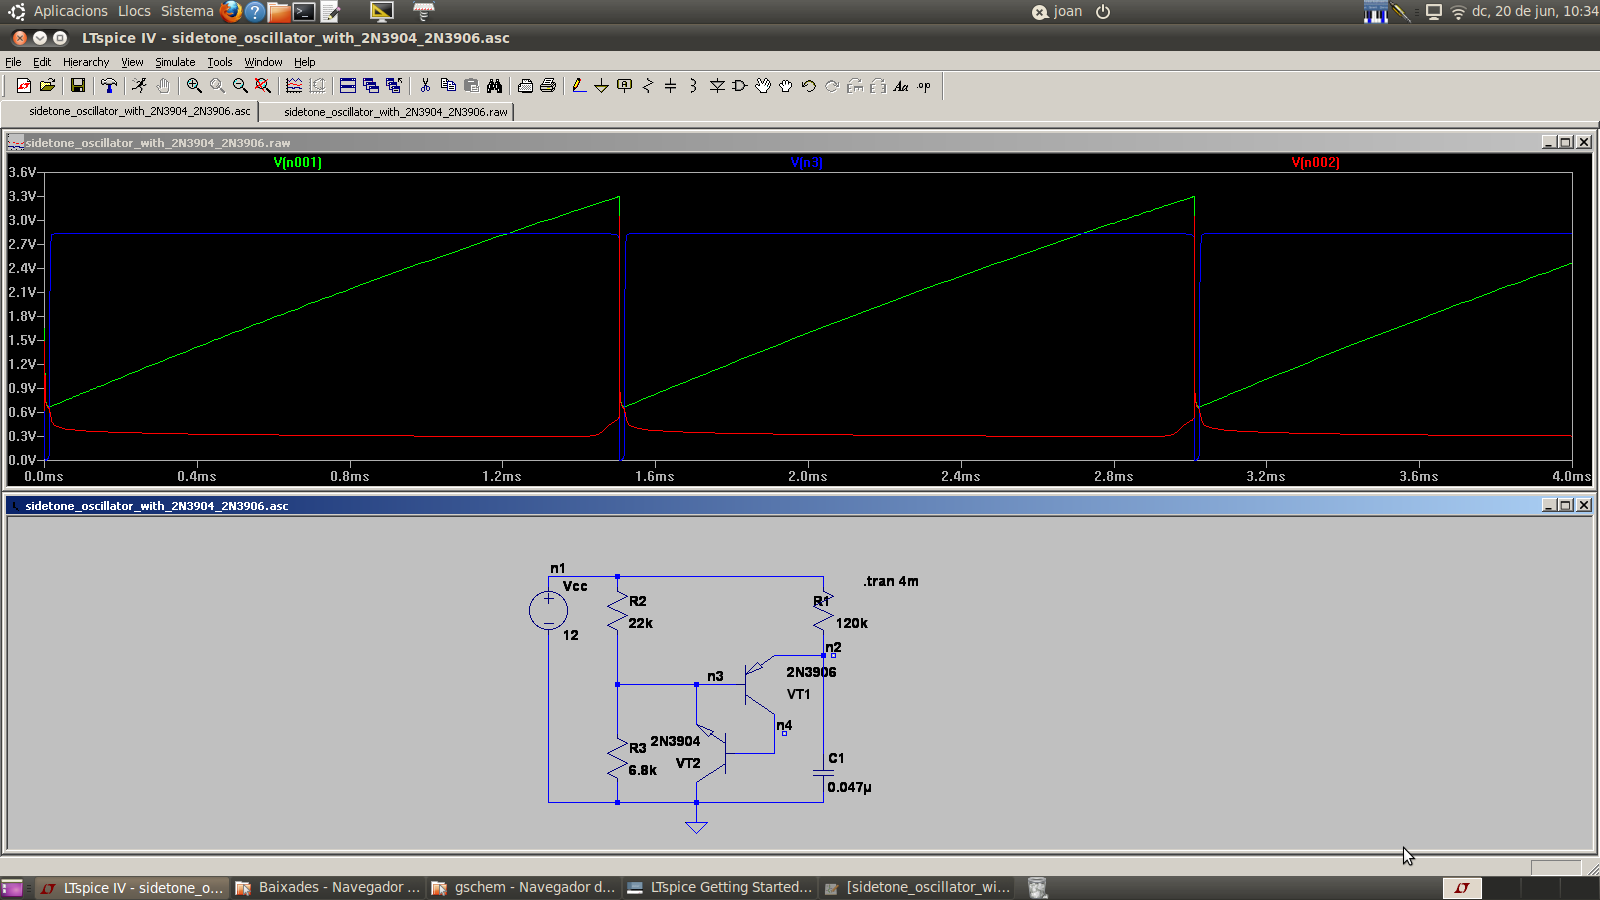Image resolution: width=1600 pixels, height=900 pixels.
Task: Click the Undo arrow in toolbar
Action: pyautogui.click(x=808, y=86)
